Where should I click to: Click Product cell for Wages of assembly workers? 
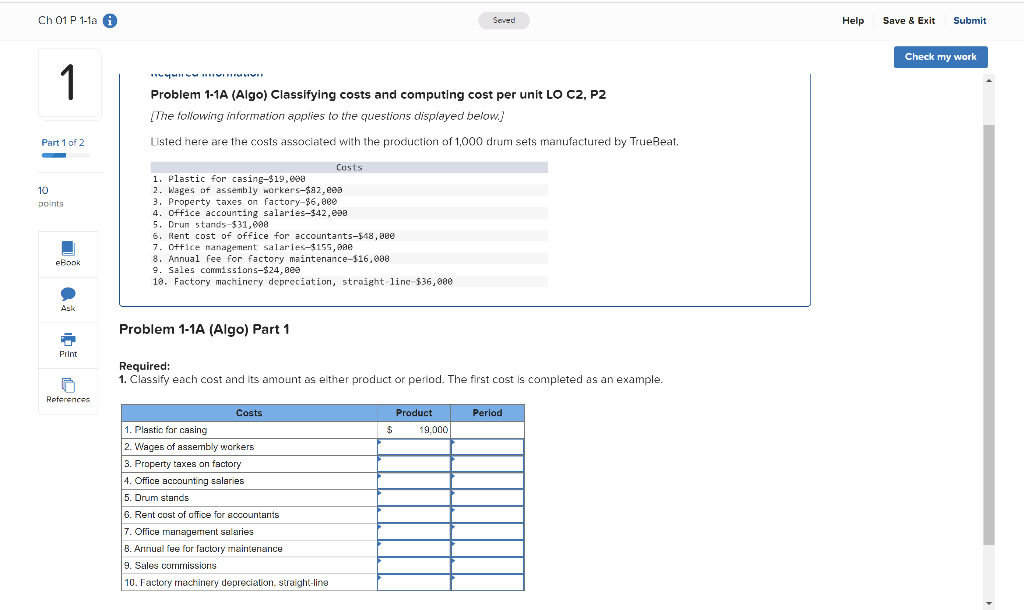[414, 447]
